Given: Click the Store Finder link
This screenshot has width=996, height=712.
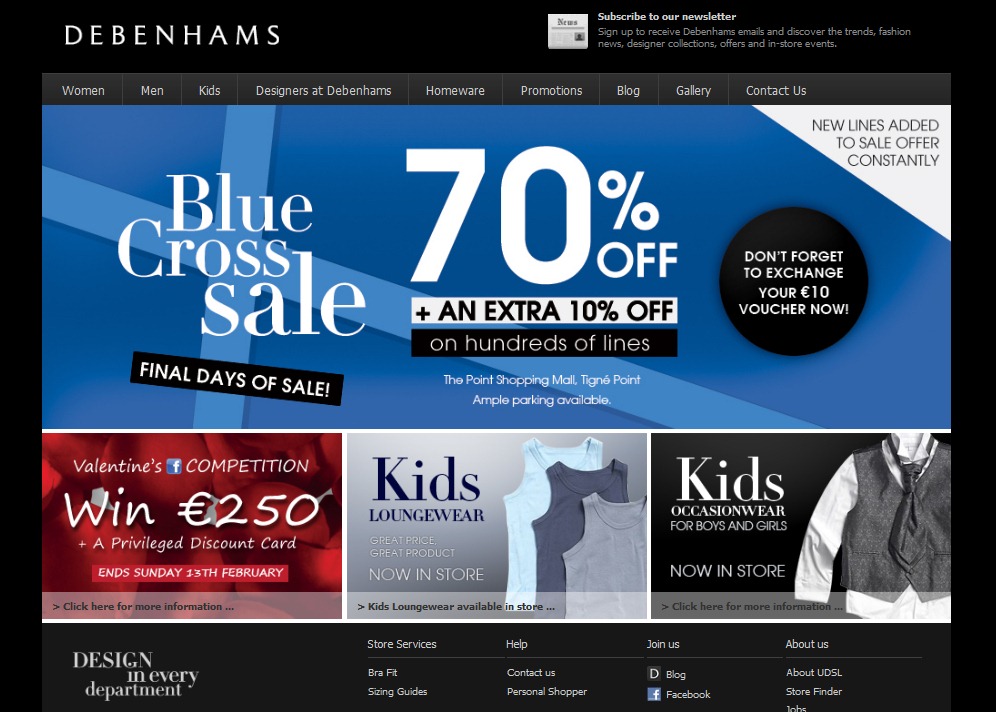Looking at the screenshot, I should pyautogui.click(x=814, y=691).
